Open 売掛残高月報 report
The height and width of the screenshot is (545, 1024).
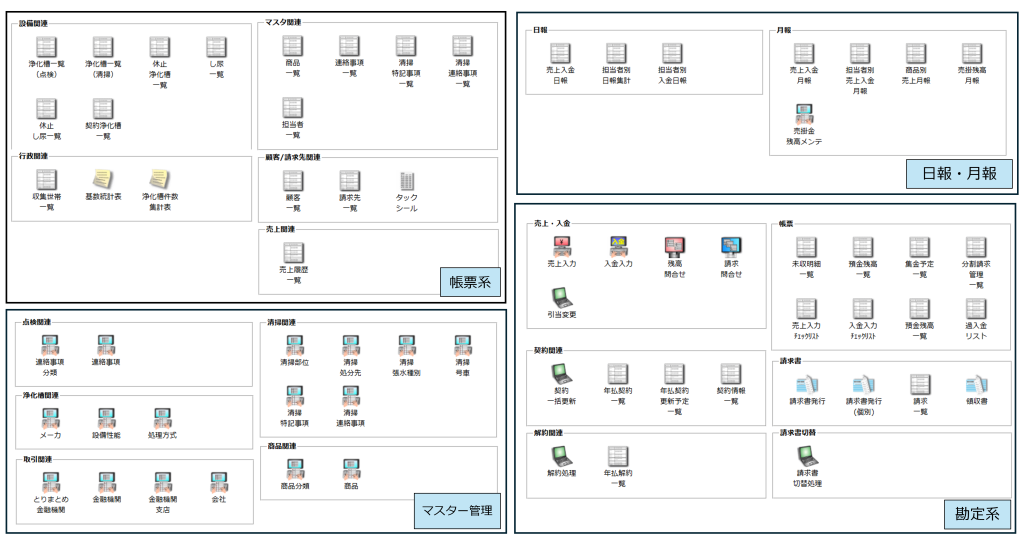[972, 53]
